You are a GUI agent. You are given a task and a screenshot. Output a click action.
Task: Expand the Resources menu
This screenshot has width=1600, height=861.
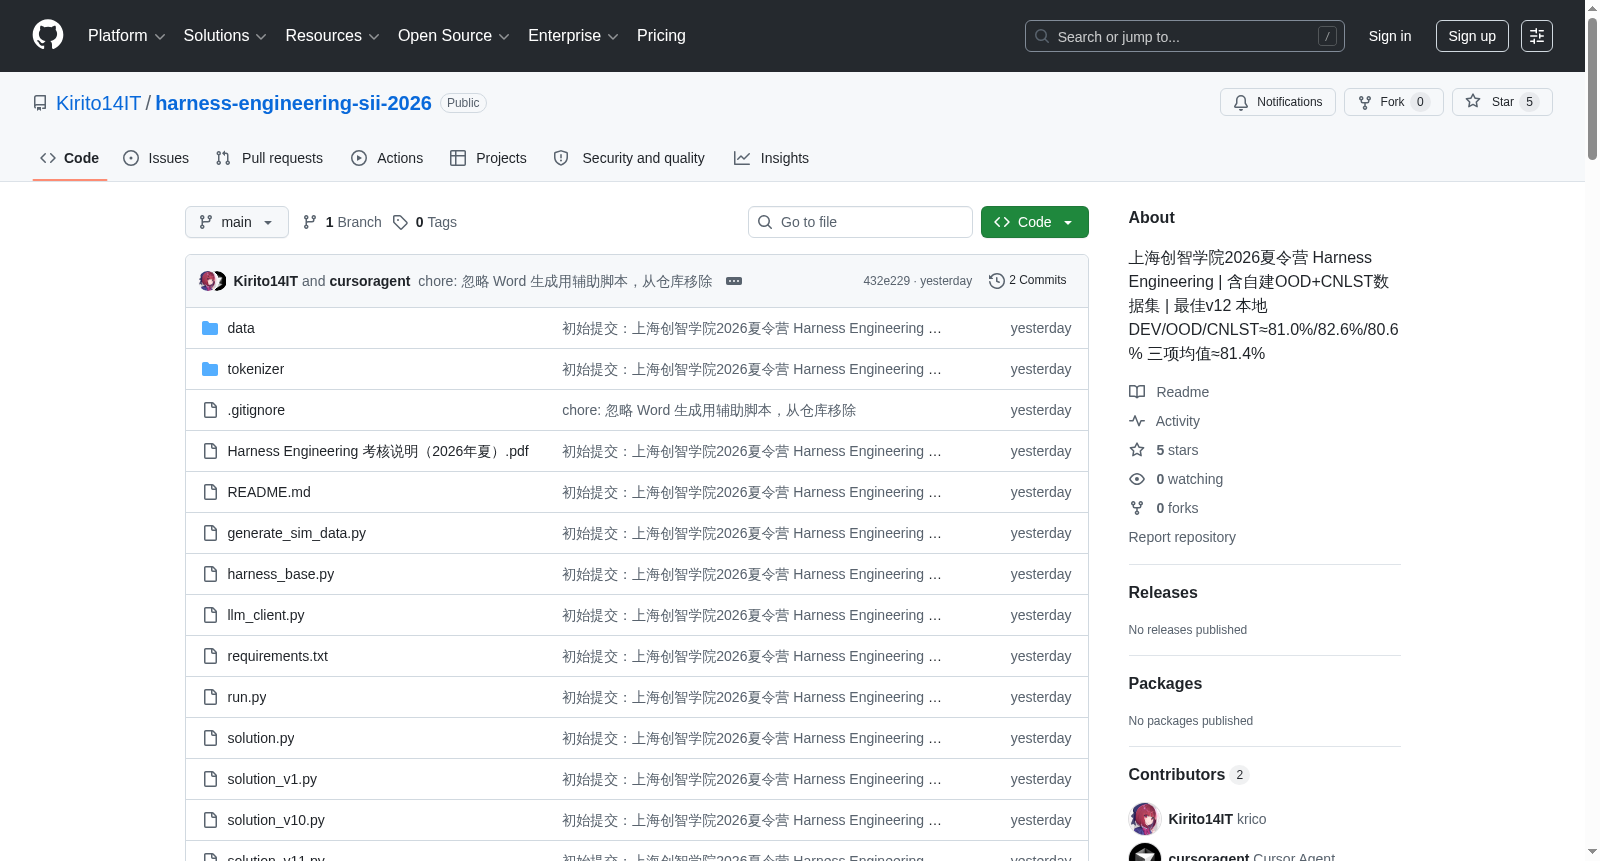pos(332,36)
